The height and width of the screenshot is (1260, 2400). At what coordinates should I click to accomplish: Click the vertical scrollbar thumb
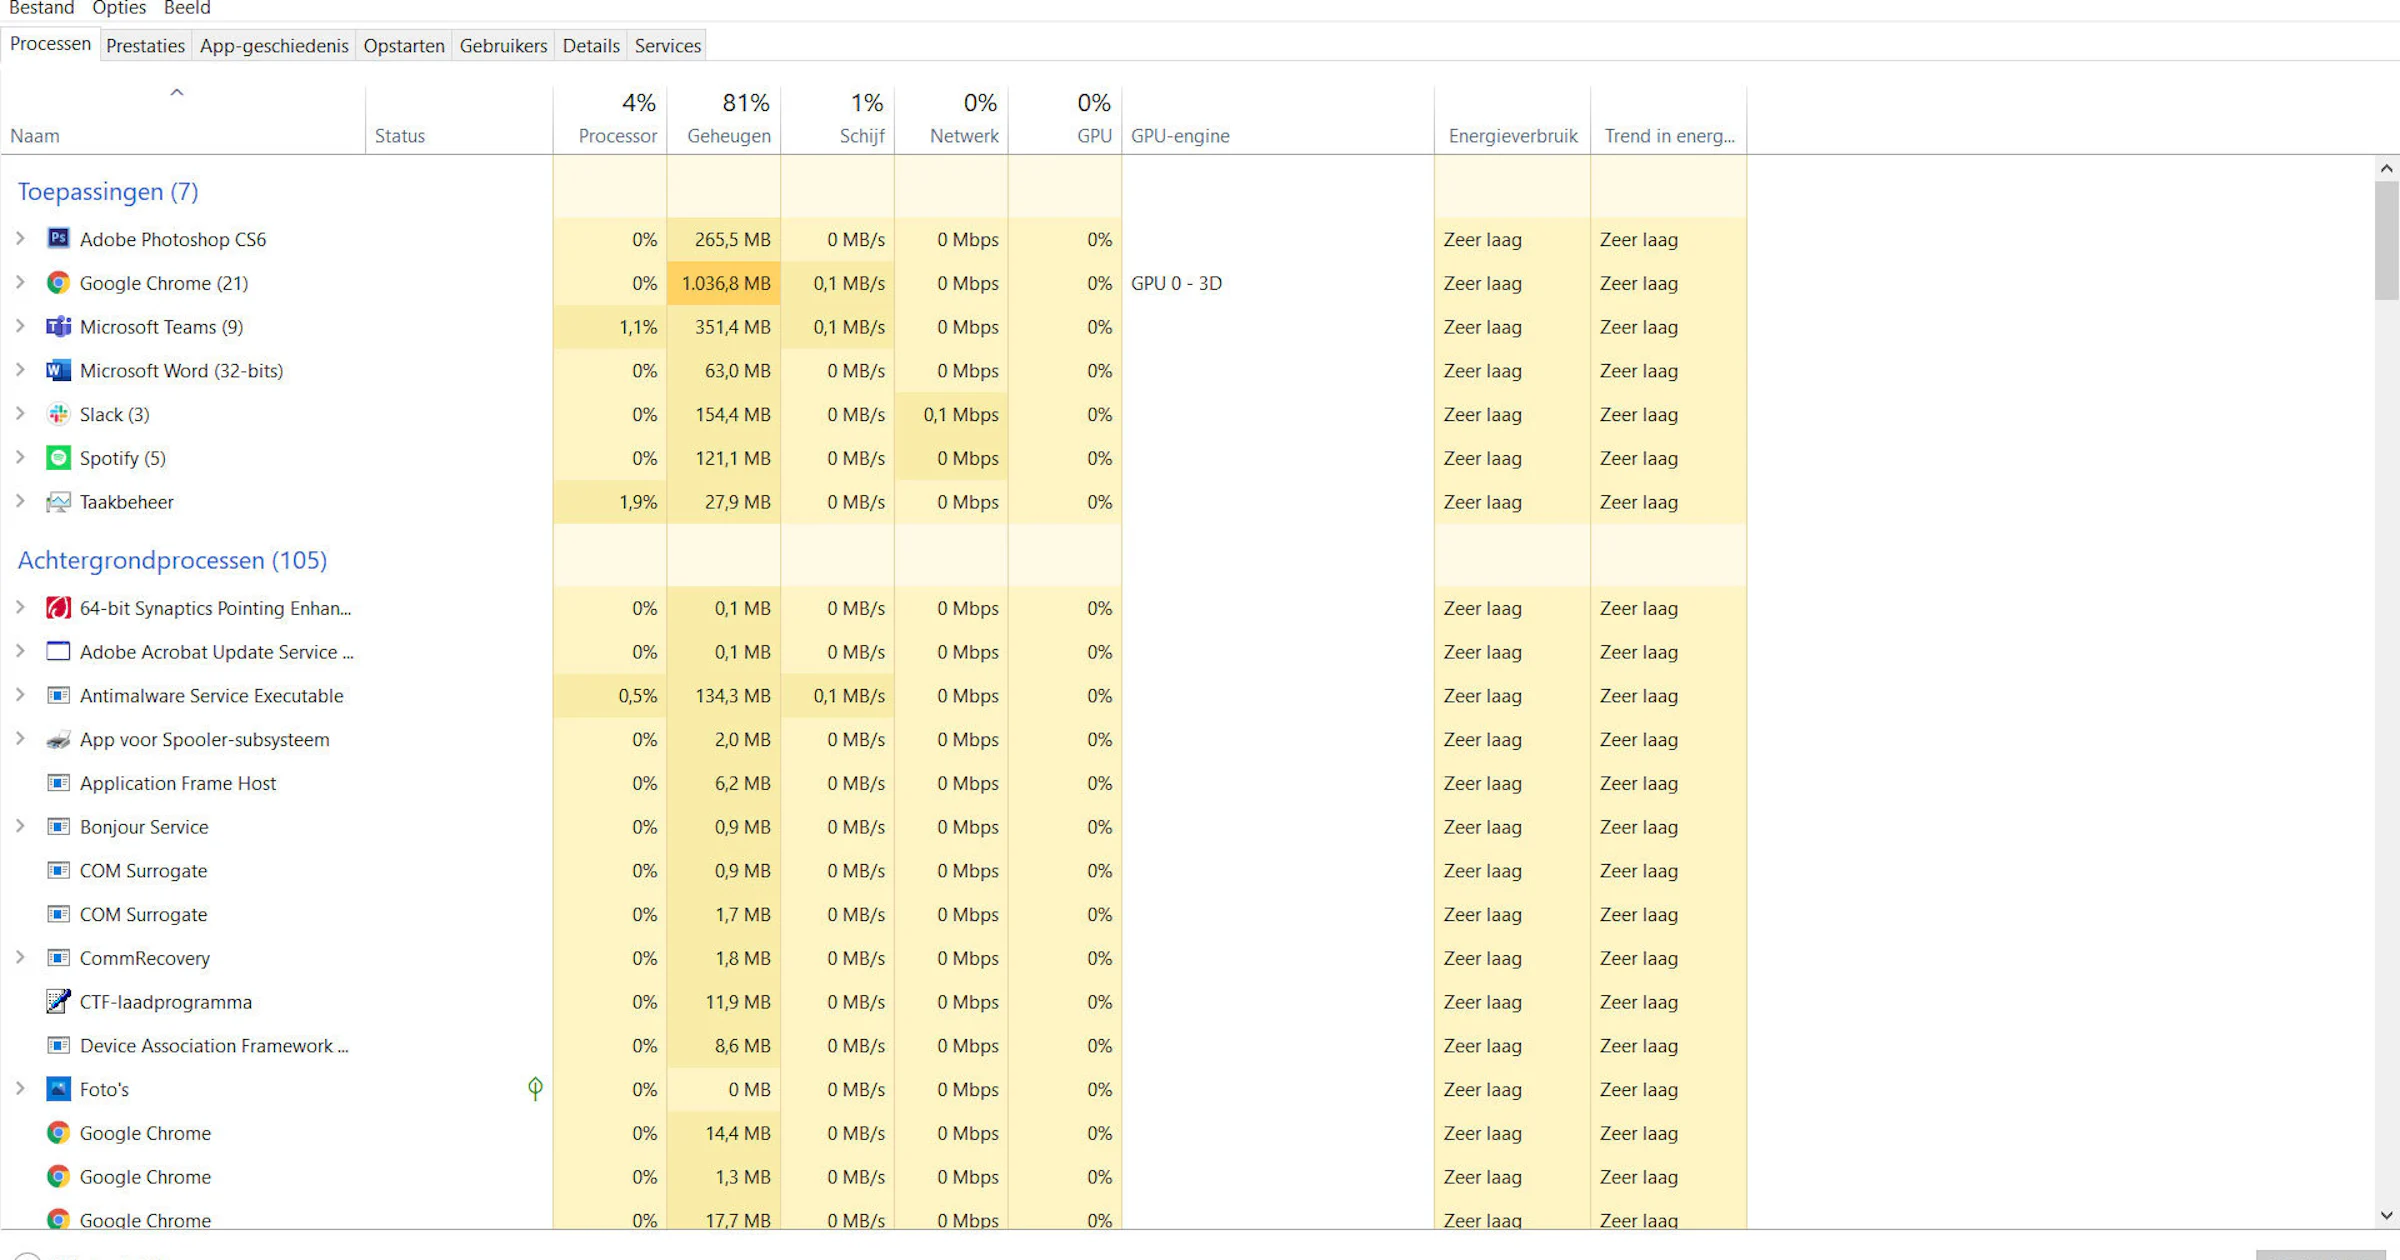2387,240
